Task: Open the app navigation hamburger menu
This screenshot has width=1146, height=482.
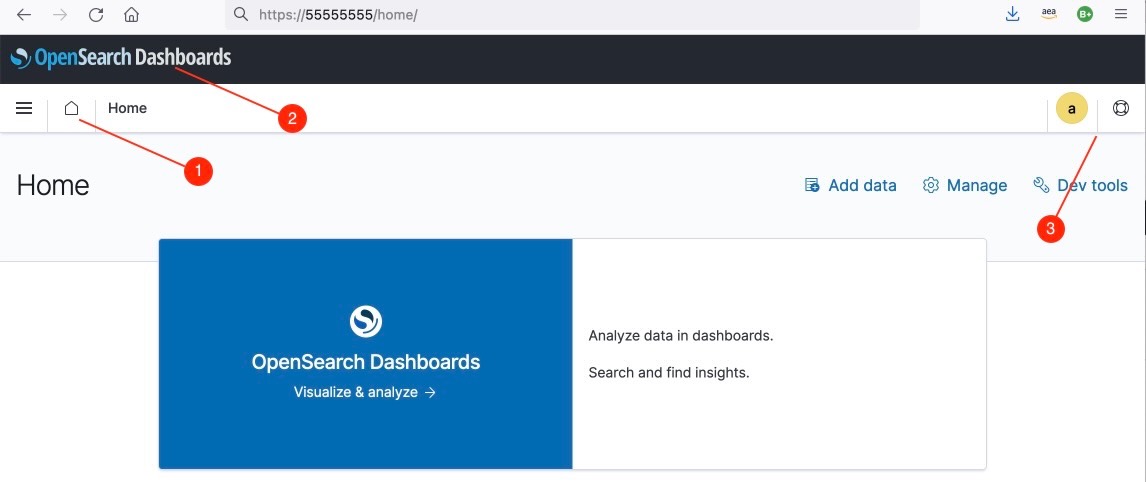Action: [x=24, y=108]
